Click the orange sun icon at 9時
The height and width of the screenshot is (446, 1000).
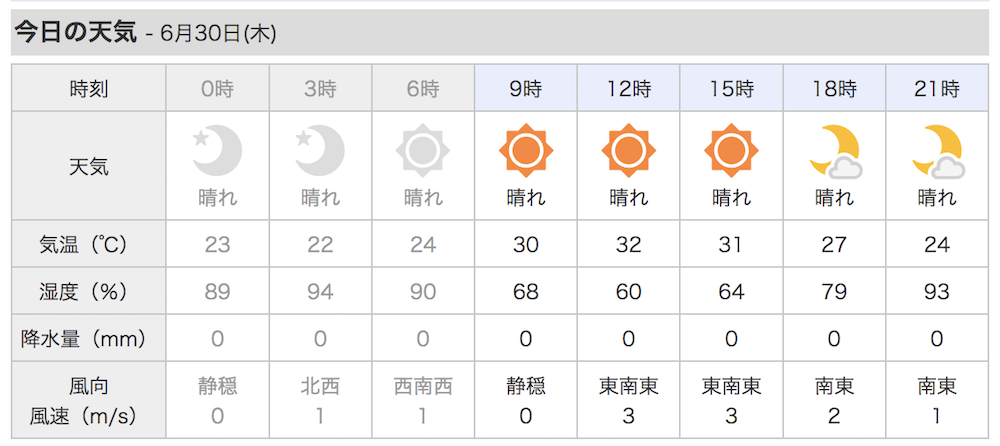(526, 151)
